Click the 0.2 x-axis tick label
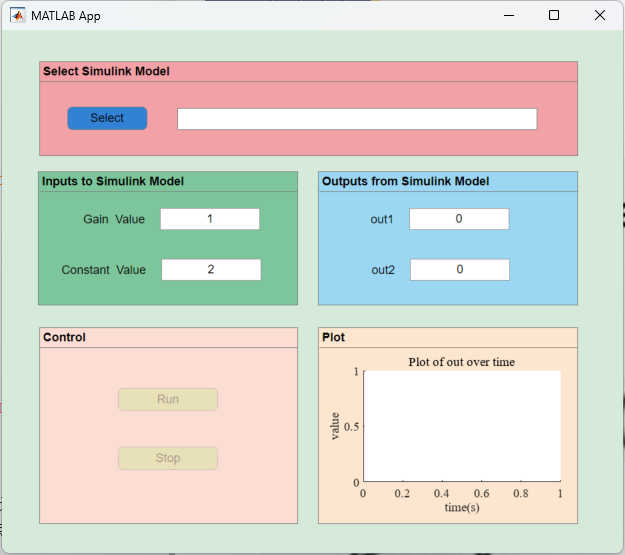 coord(402,494)
